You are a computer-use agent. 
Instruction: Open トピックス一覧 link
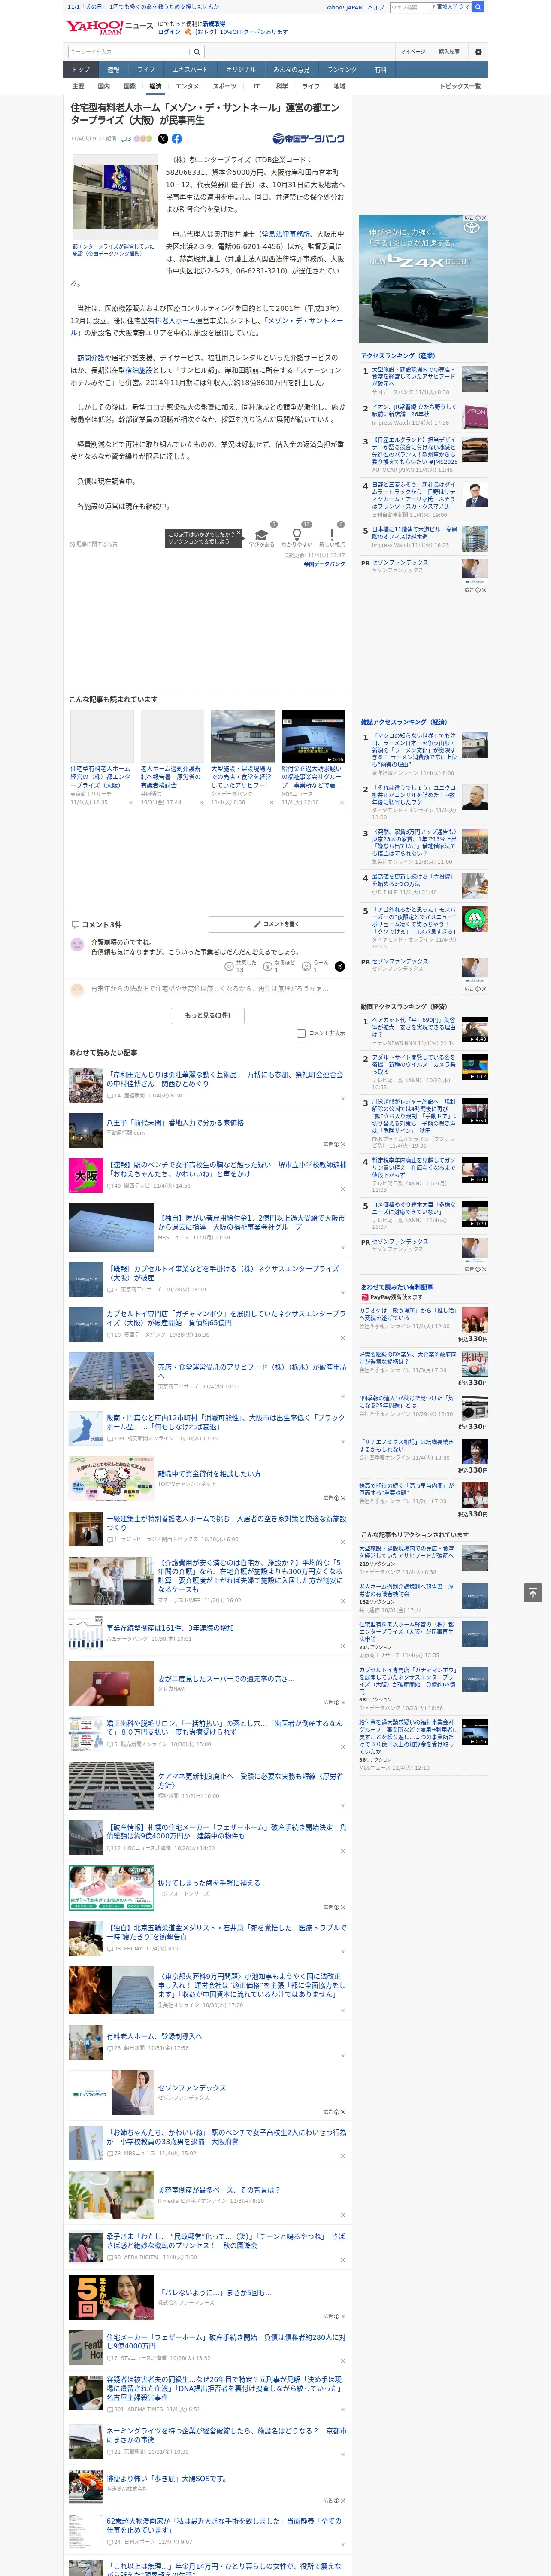(460, 86)
